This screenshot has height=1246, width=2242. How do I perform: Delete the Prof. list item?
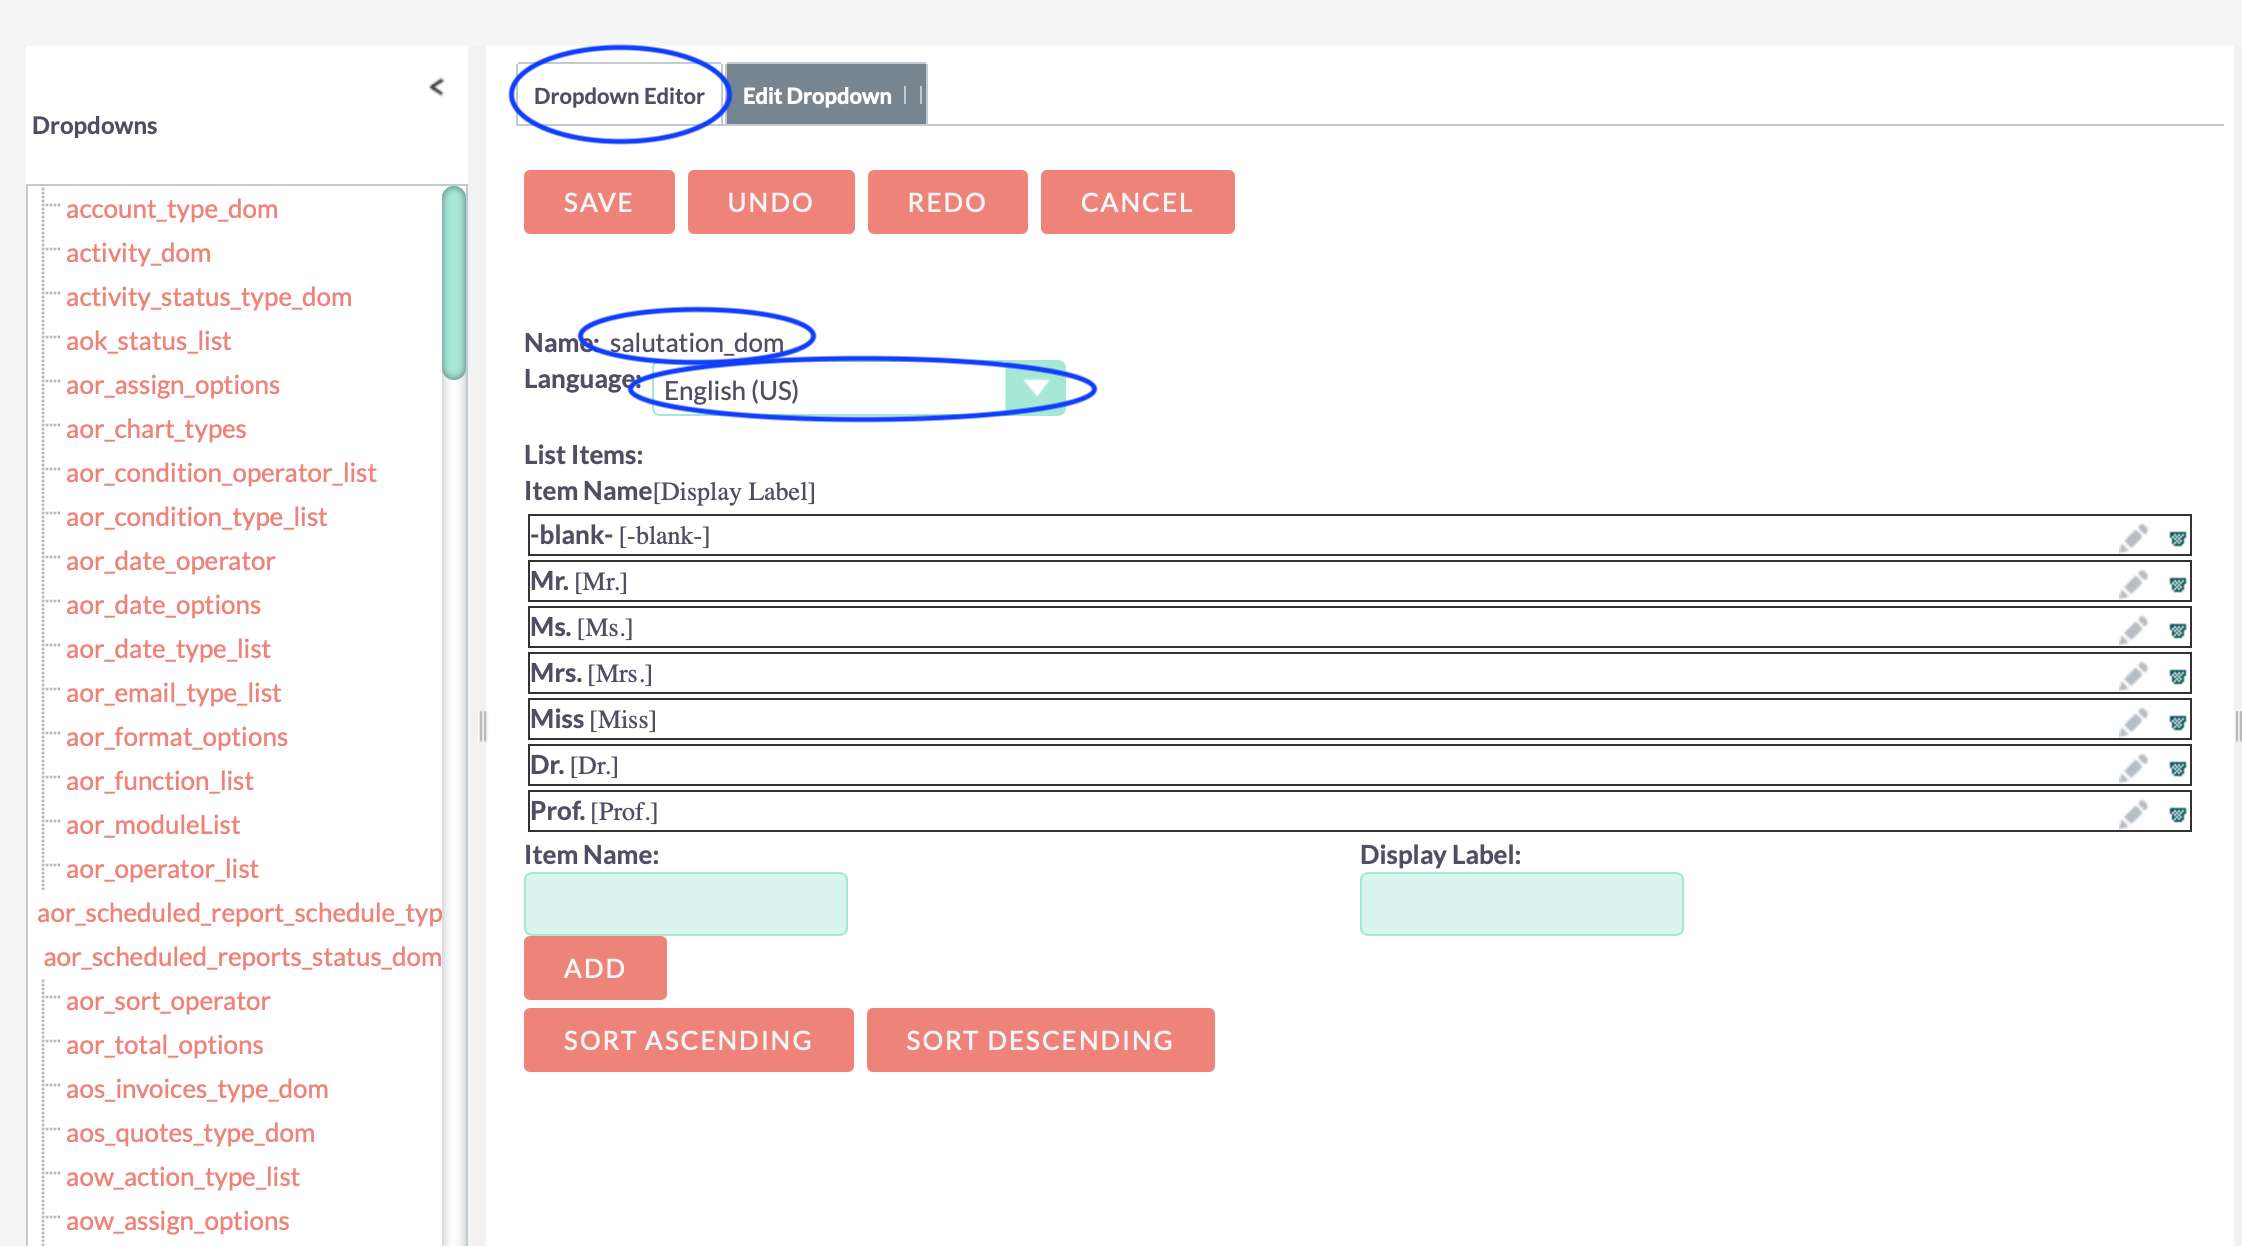click(x=2177, y=815)
